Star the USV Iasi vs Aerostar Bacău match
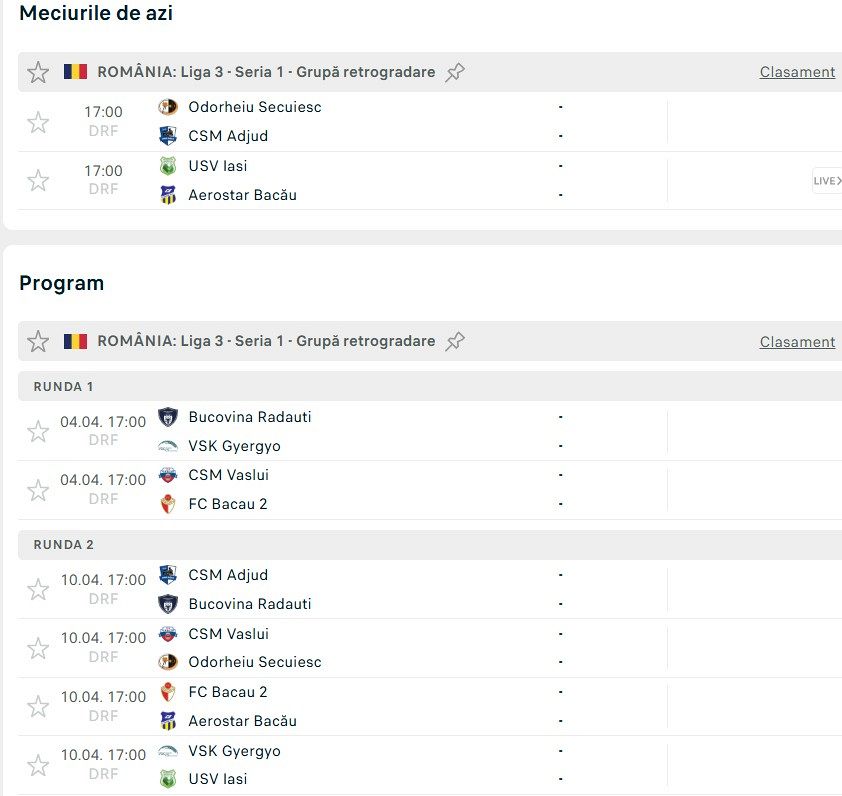 (x=38, y=180)
